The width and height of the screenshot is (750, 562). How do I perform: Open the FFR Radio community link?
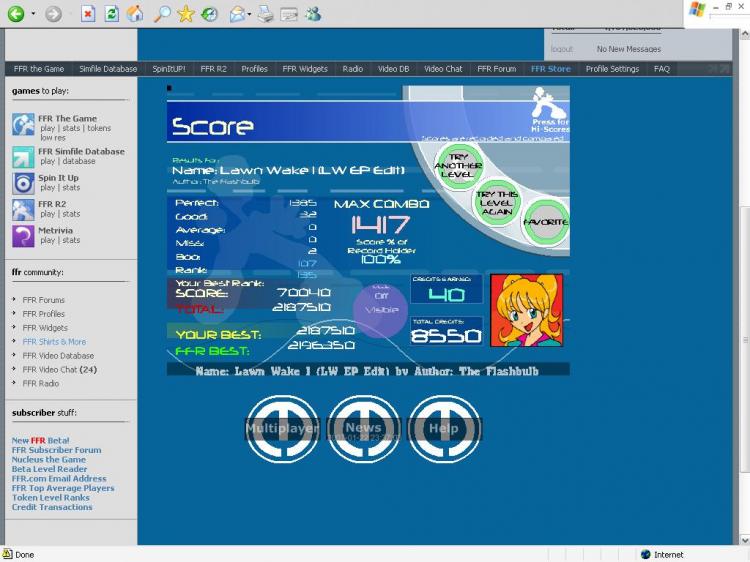tap(41, 383)
